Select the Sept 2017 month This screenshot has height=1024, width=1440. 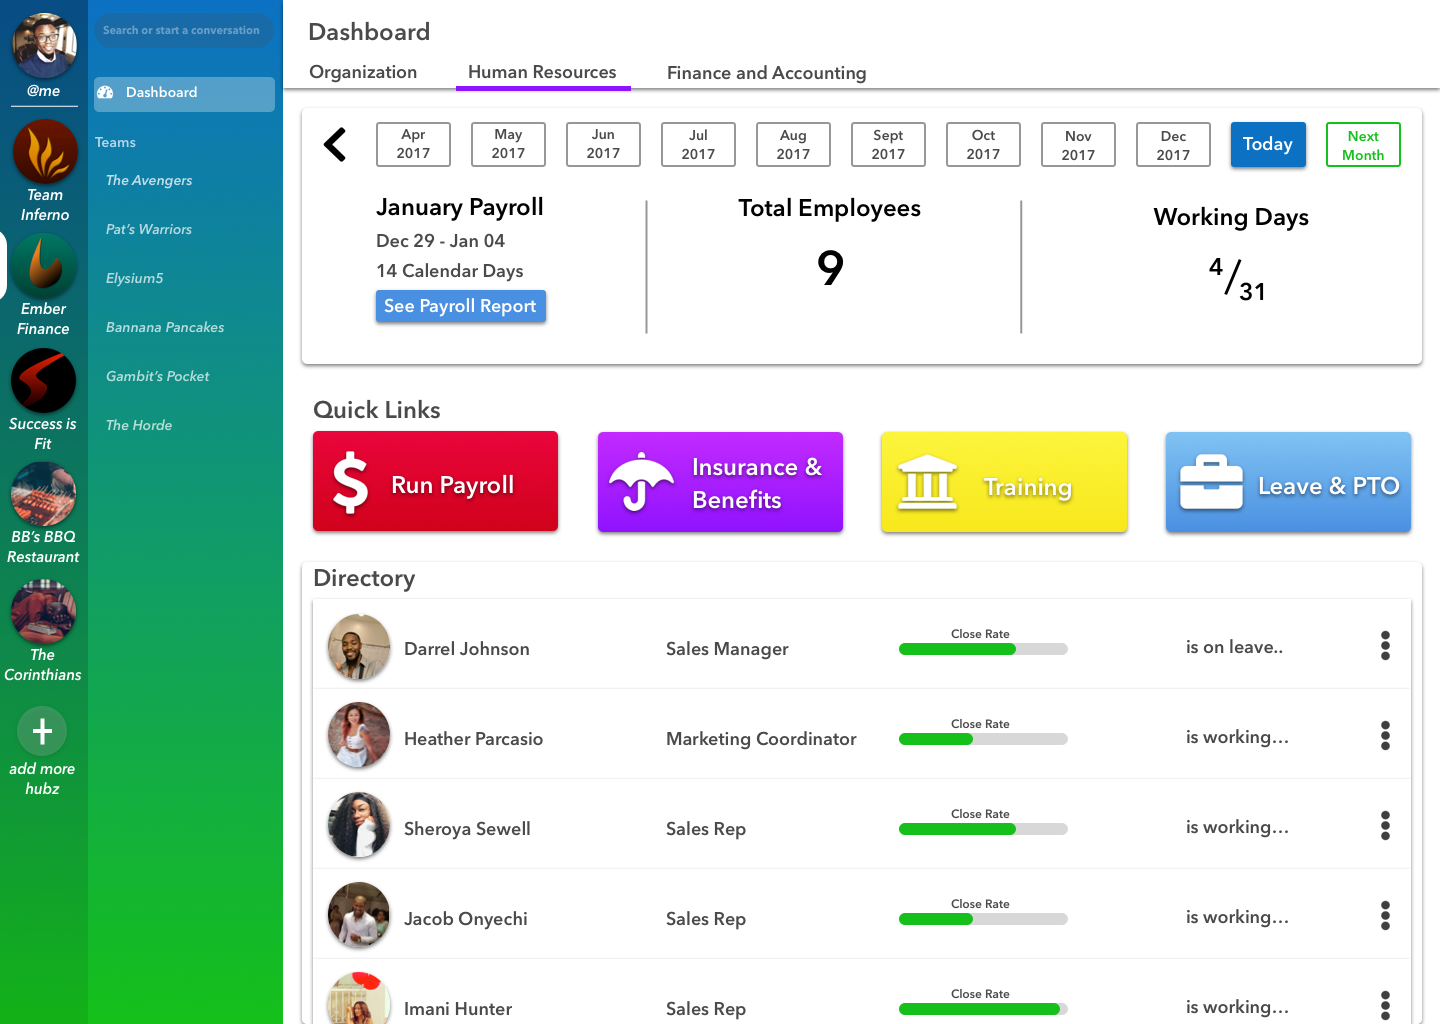tap(888, 144)
